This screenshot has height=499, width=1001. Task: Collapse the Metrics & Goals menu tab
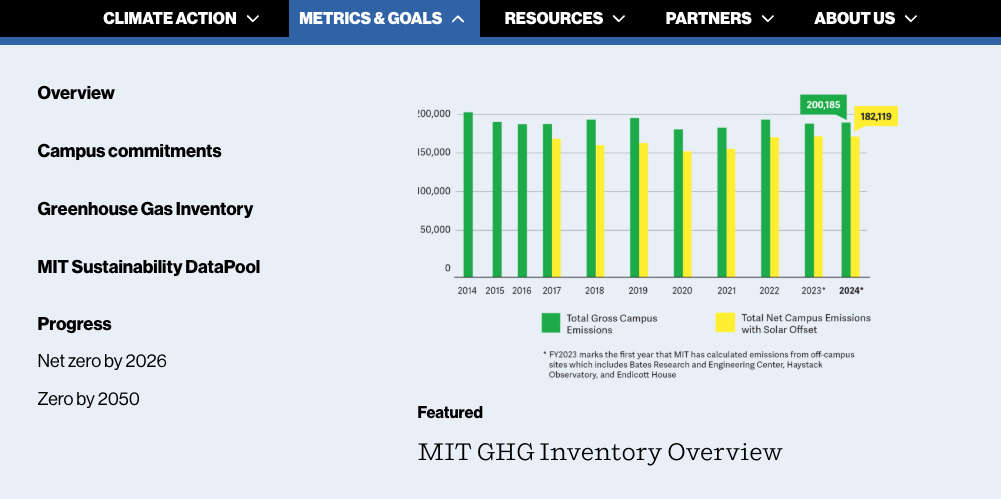(x=384, y=19)
